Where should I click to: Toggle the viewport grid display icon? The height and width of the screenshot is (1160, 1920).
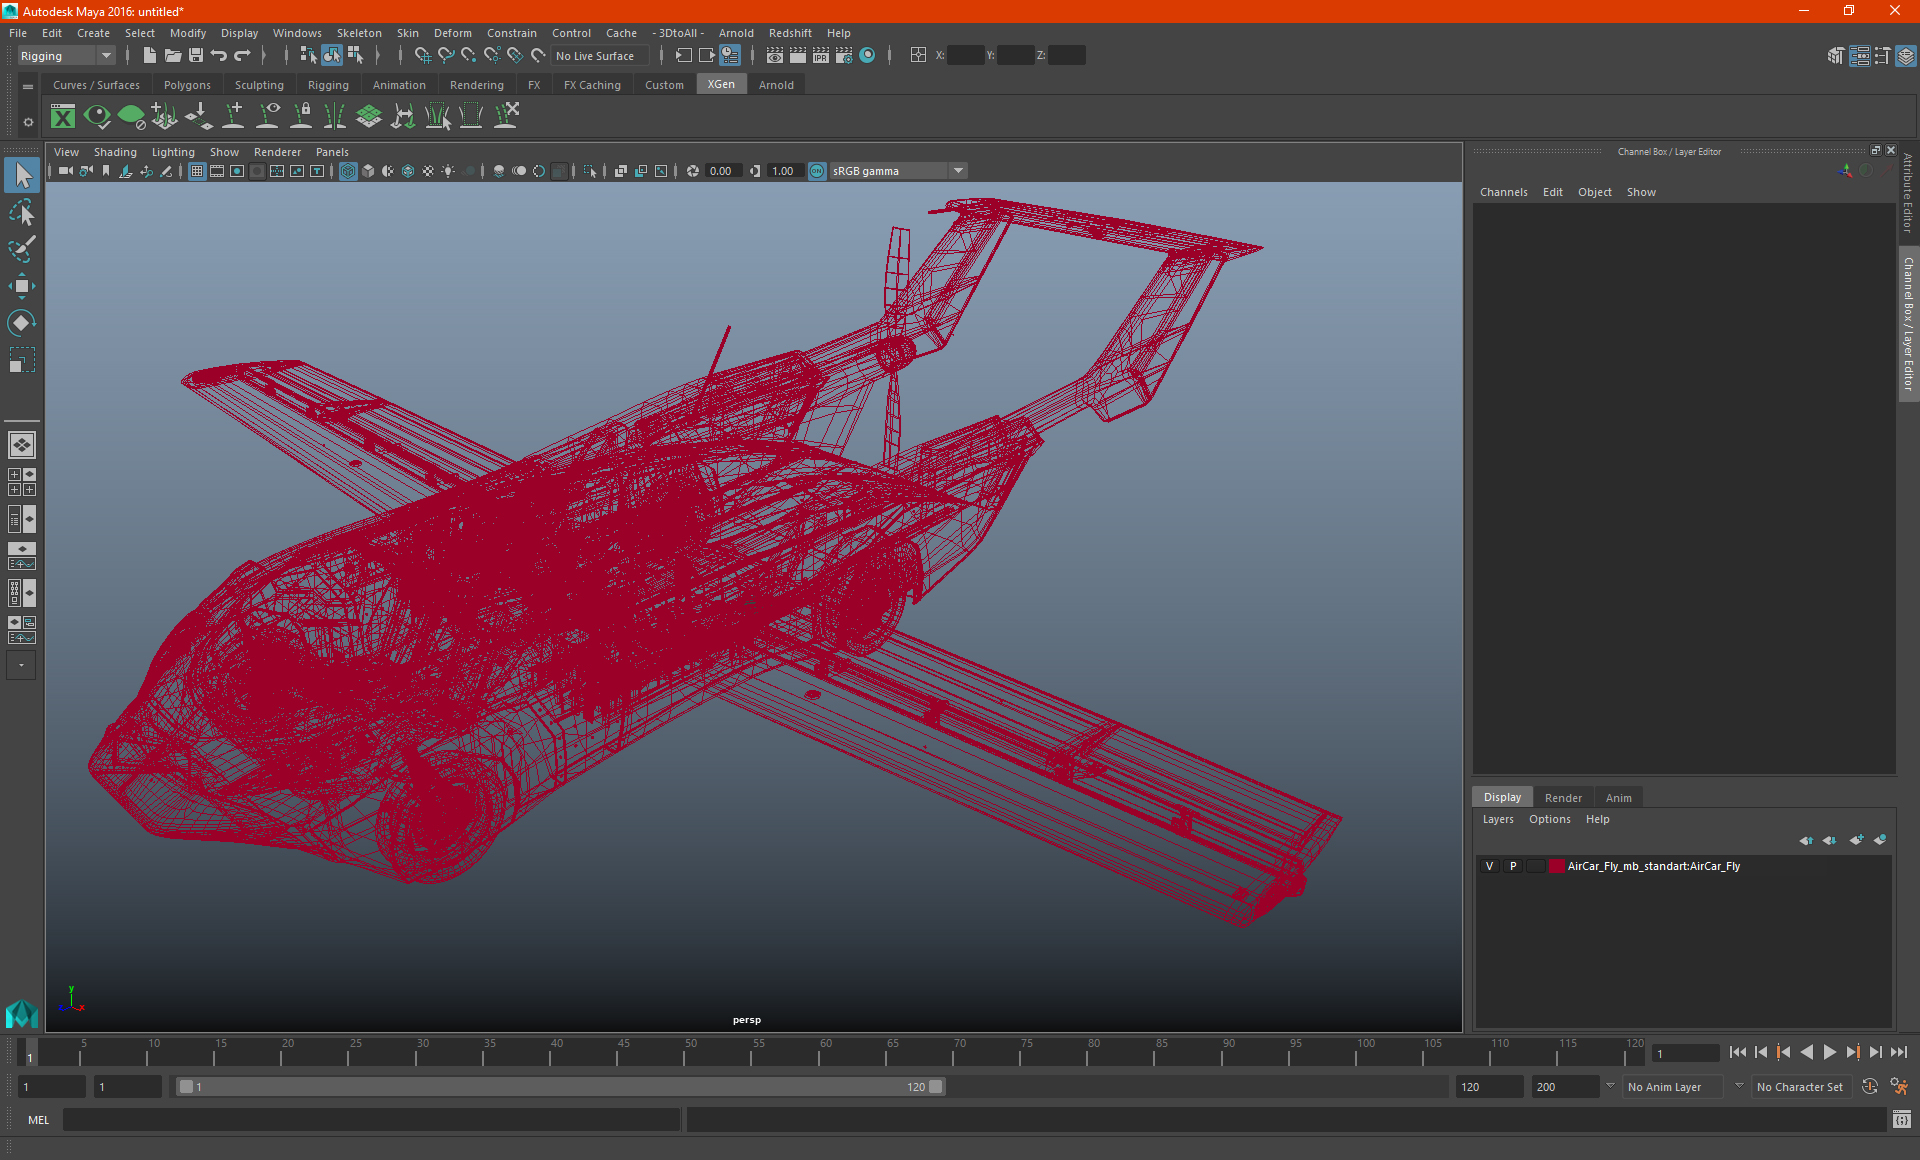pyautogui.click(x=197, y=171)
